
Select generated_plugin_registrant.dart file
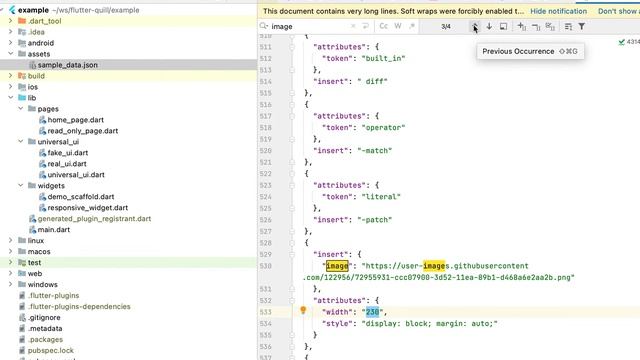click(94, 219)
